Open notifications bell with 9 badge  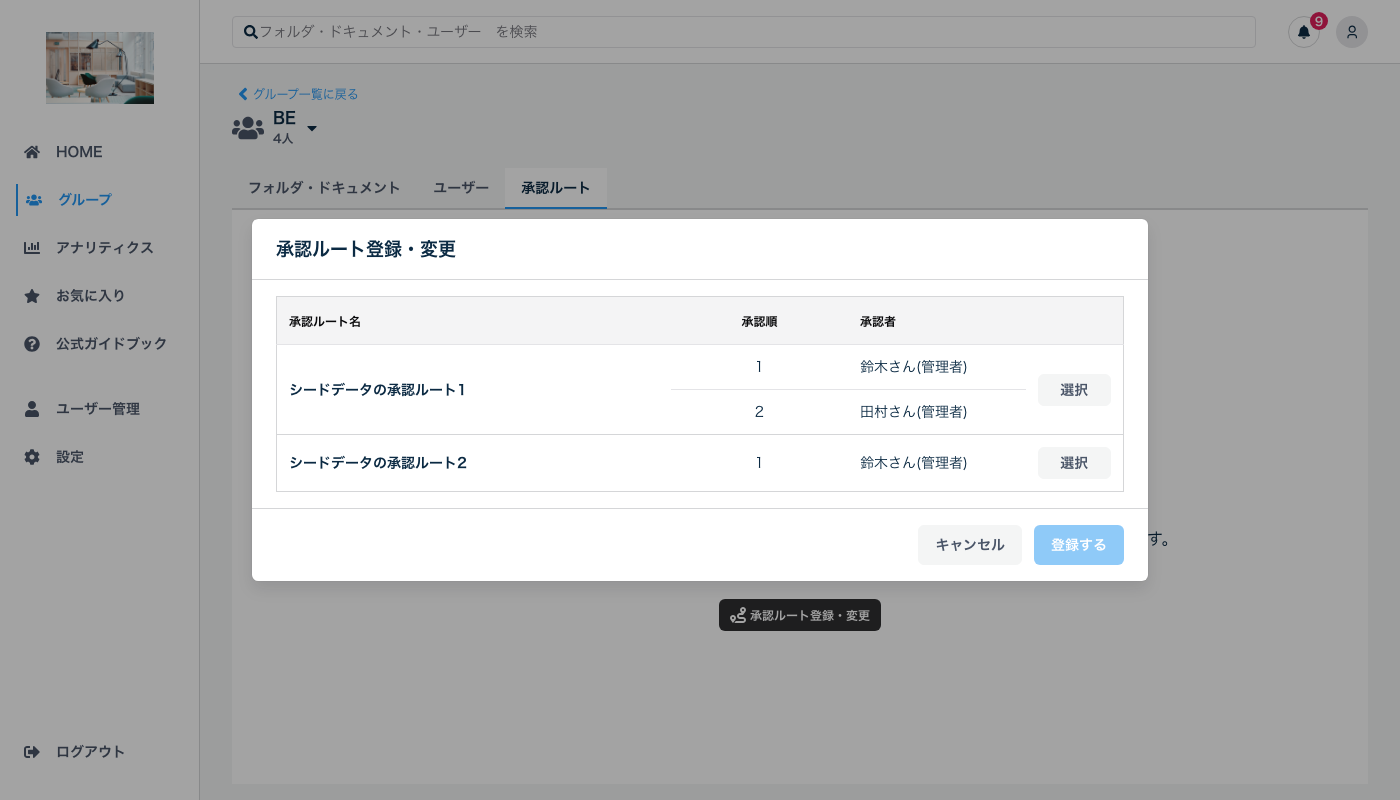pos(1304,32)
